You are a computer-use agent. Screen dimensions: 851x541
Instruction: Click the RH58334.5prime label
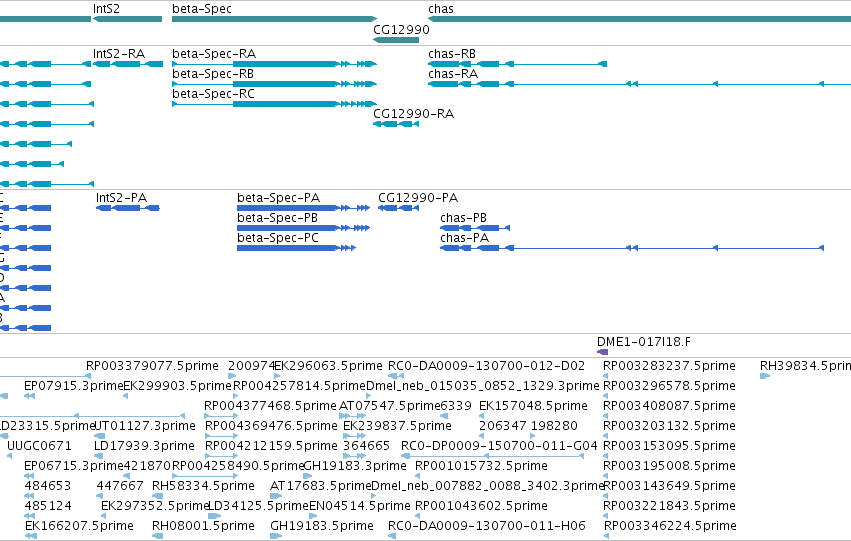203,486
